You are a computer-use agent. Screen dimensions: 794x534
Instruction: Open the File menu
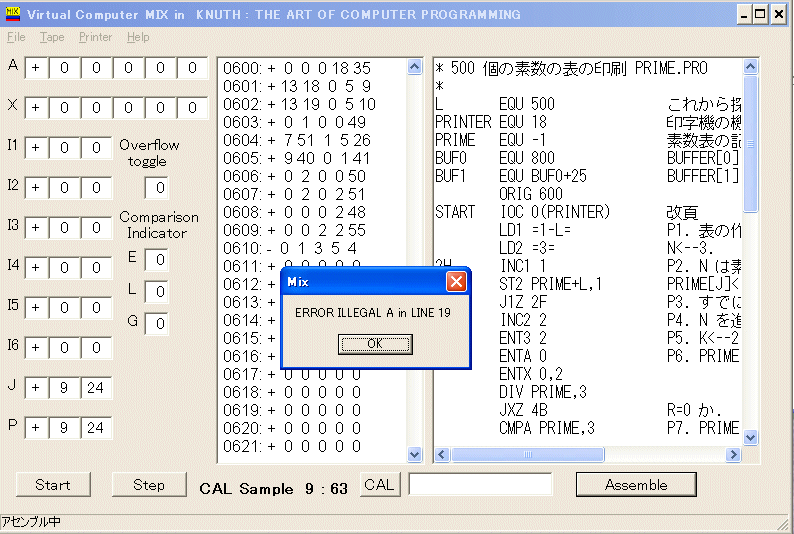click(x=16, y=37)
